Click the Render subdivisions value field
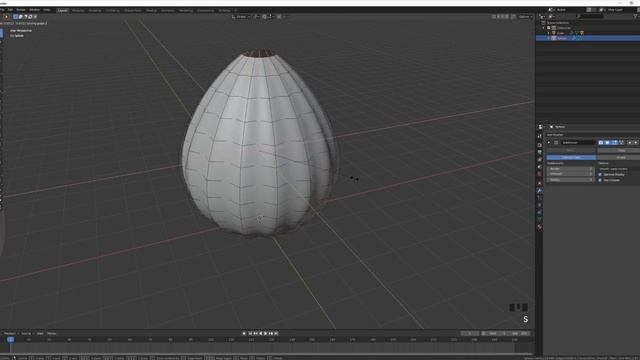 570,169
